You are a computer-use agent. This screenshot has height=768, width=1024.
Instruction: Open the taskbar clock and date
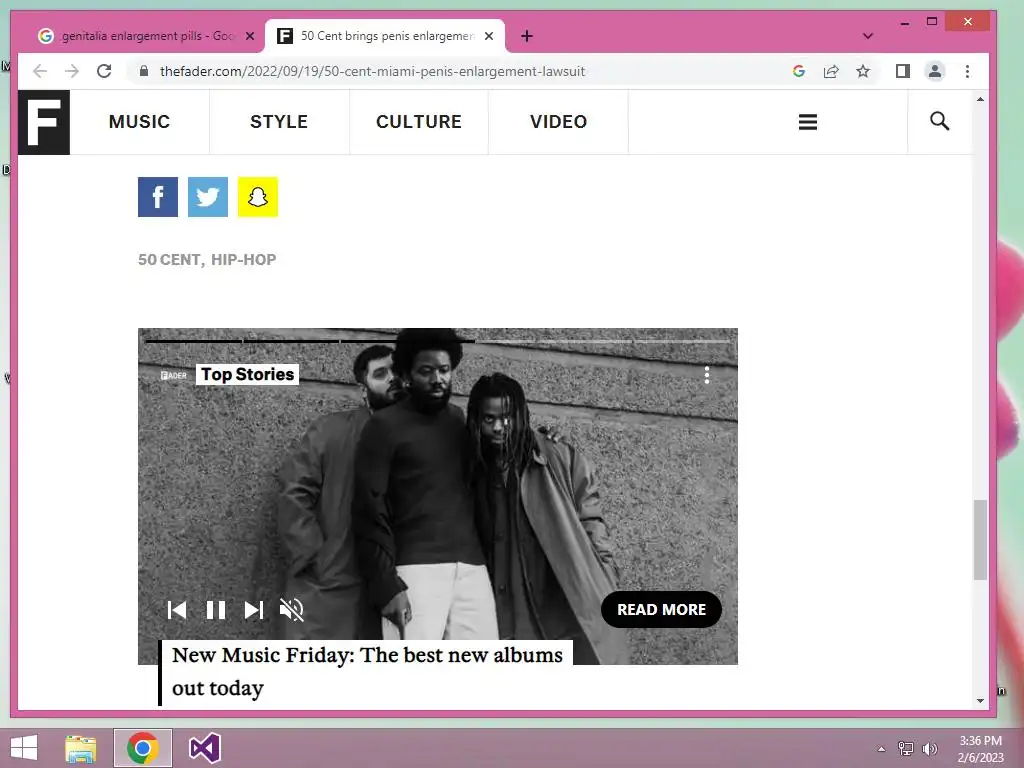click(x=980, y=749)
